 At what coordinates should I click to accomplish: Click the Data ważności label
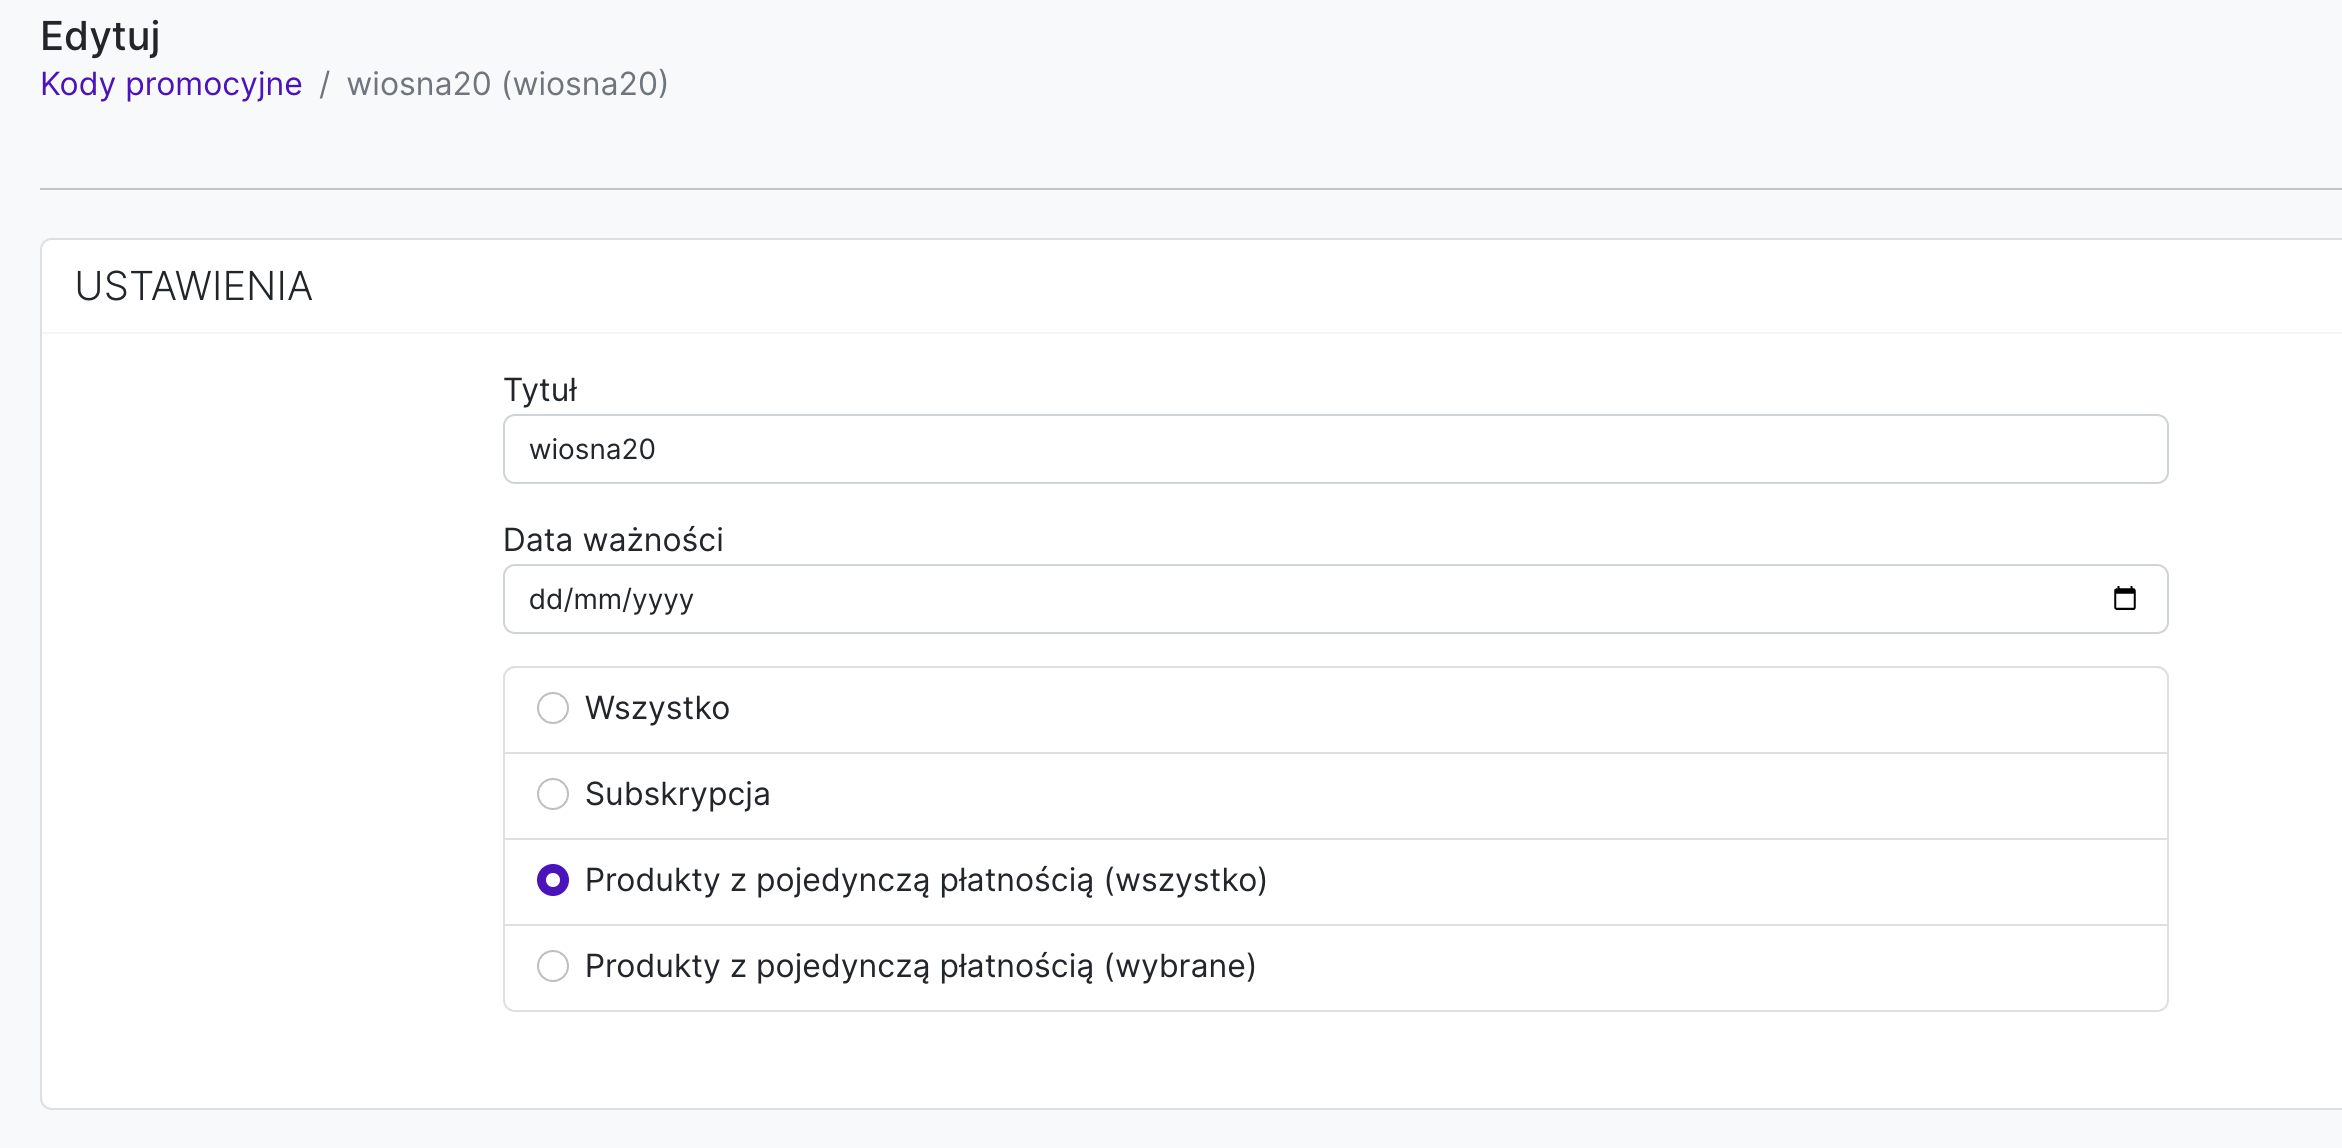[x=613, y=540]
